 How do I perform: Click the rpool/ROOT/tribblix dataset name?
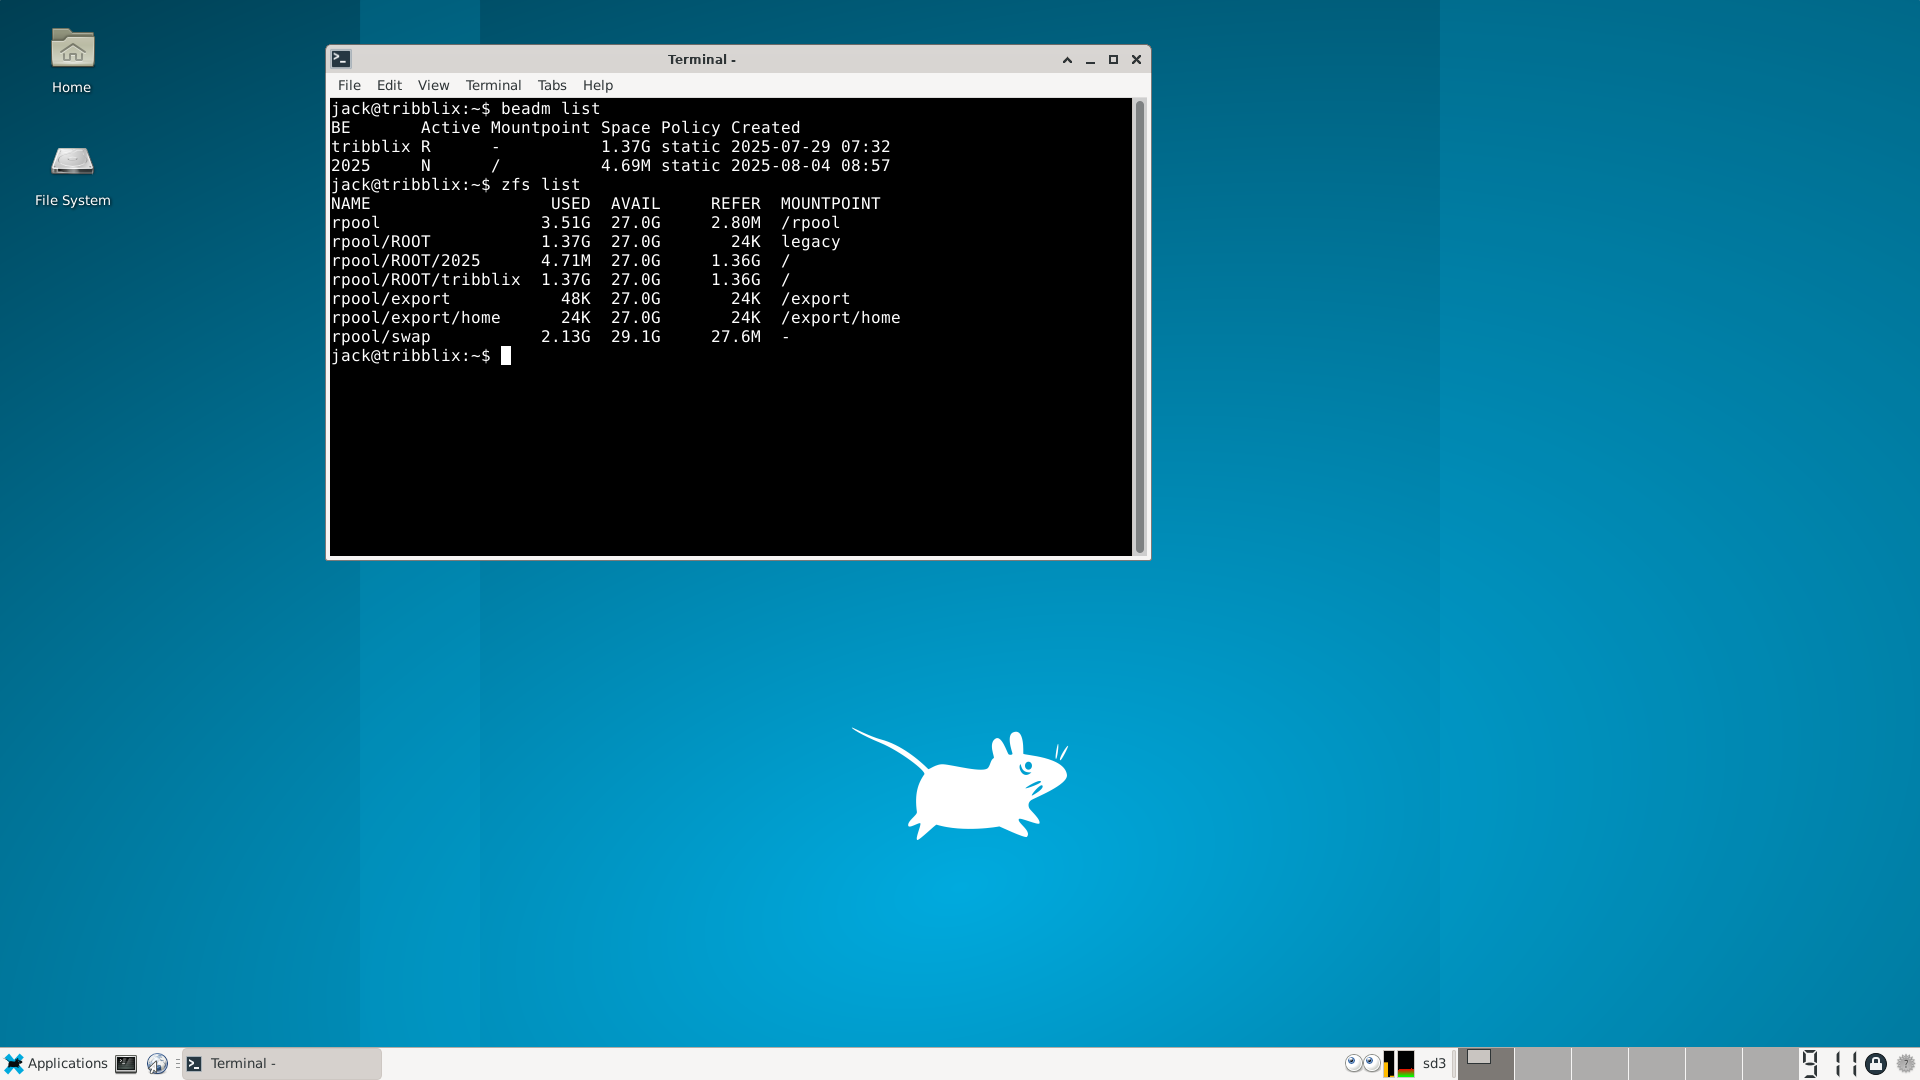coord(426,280)
